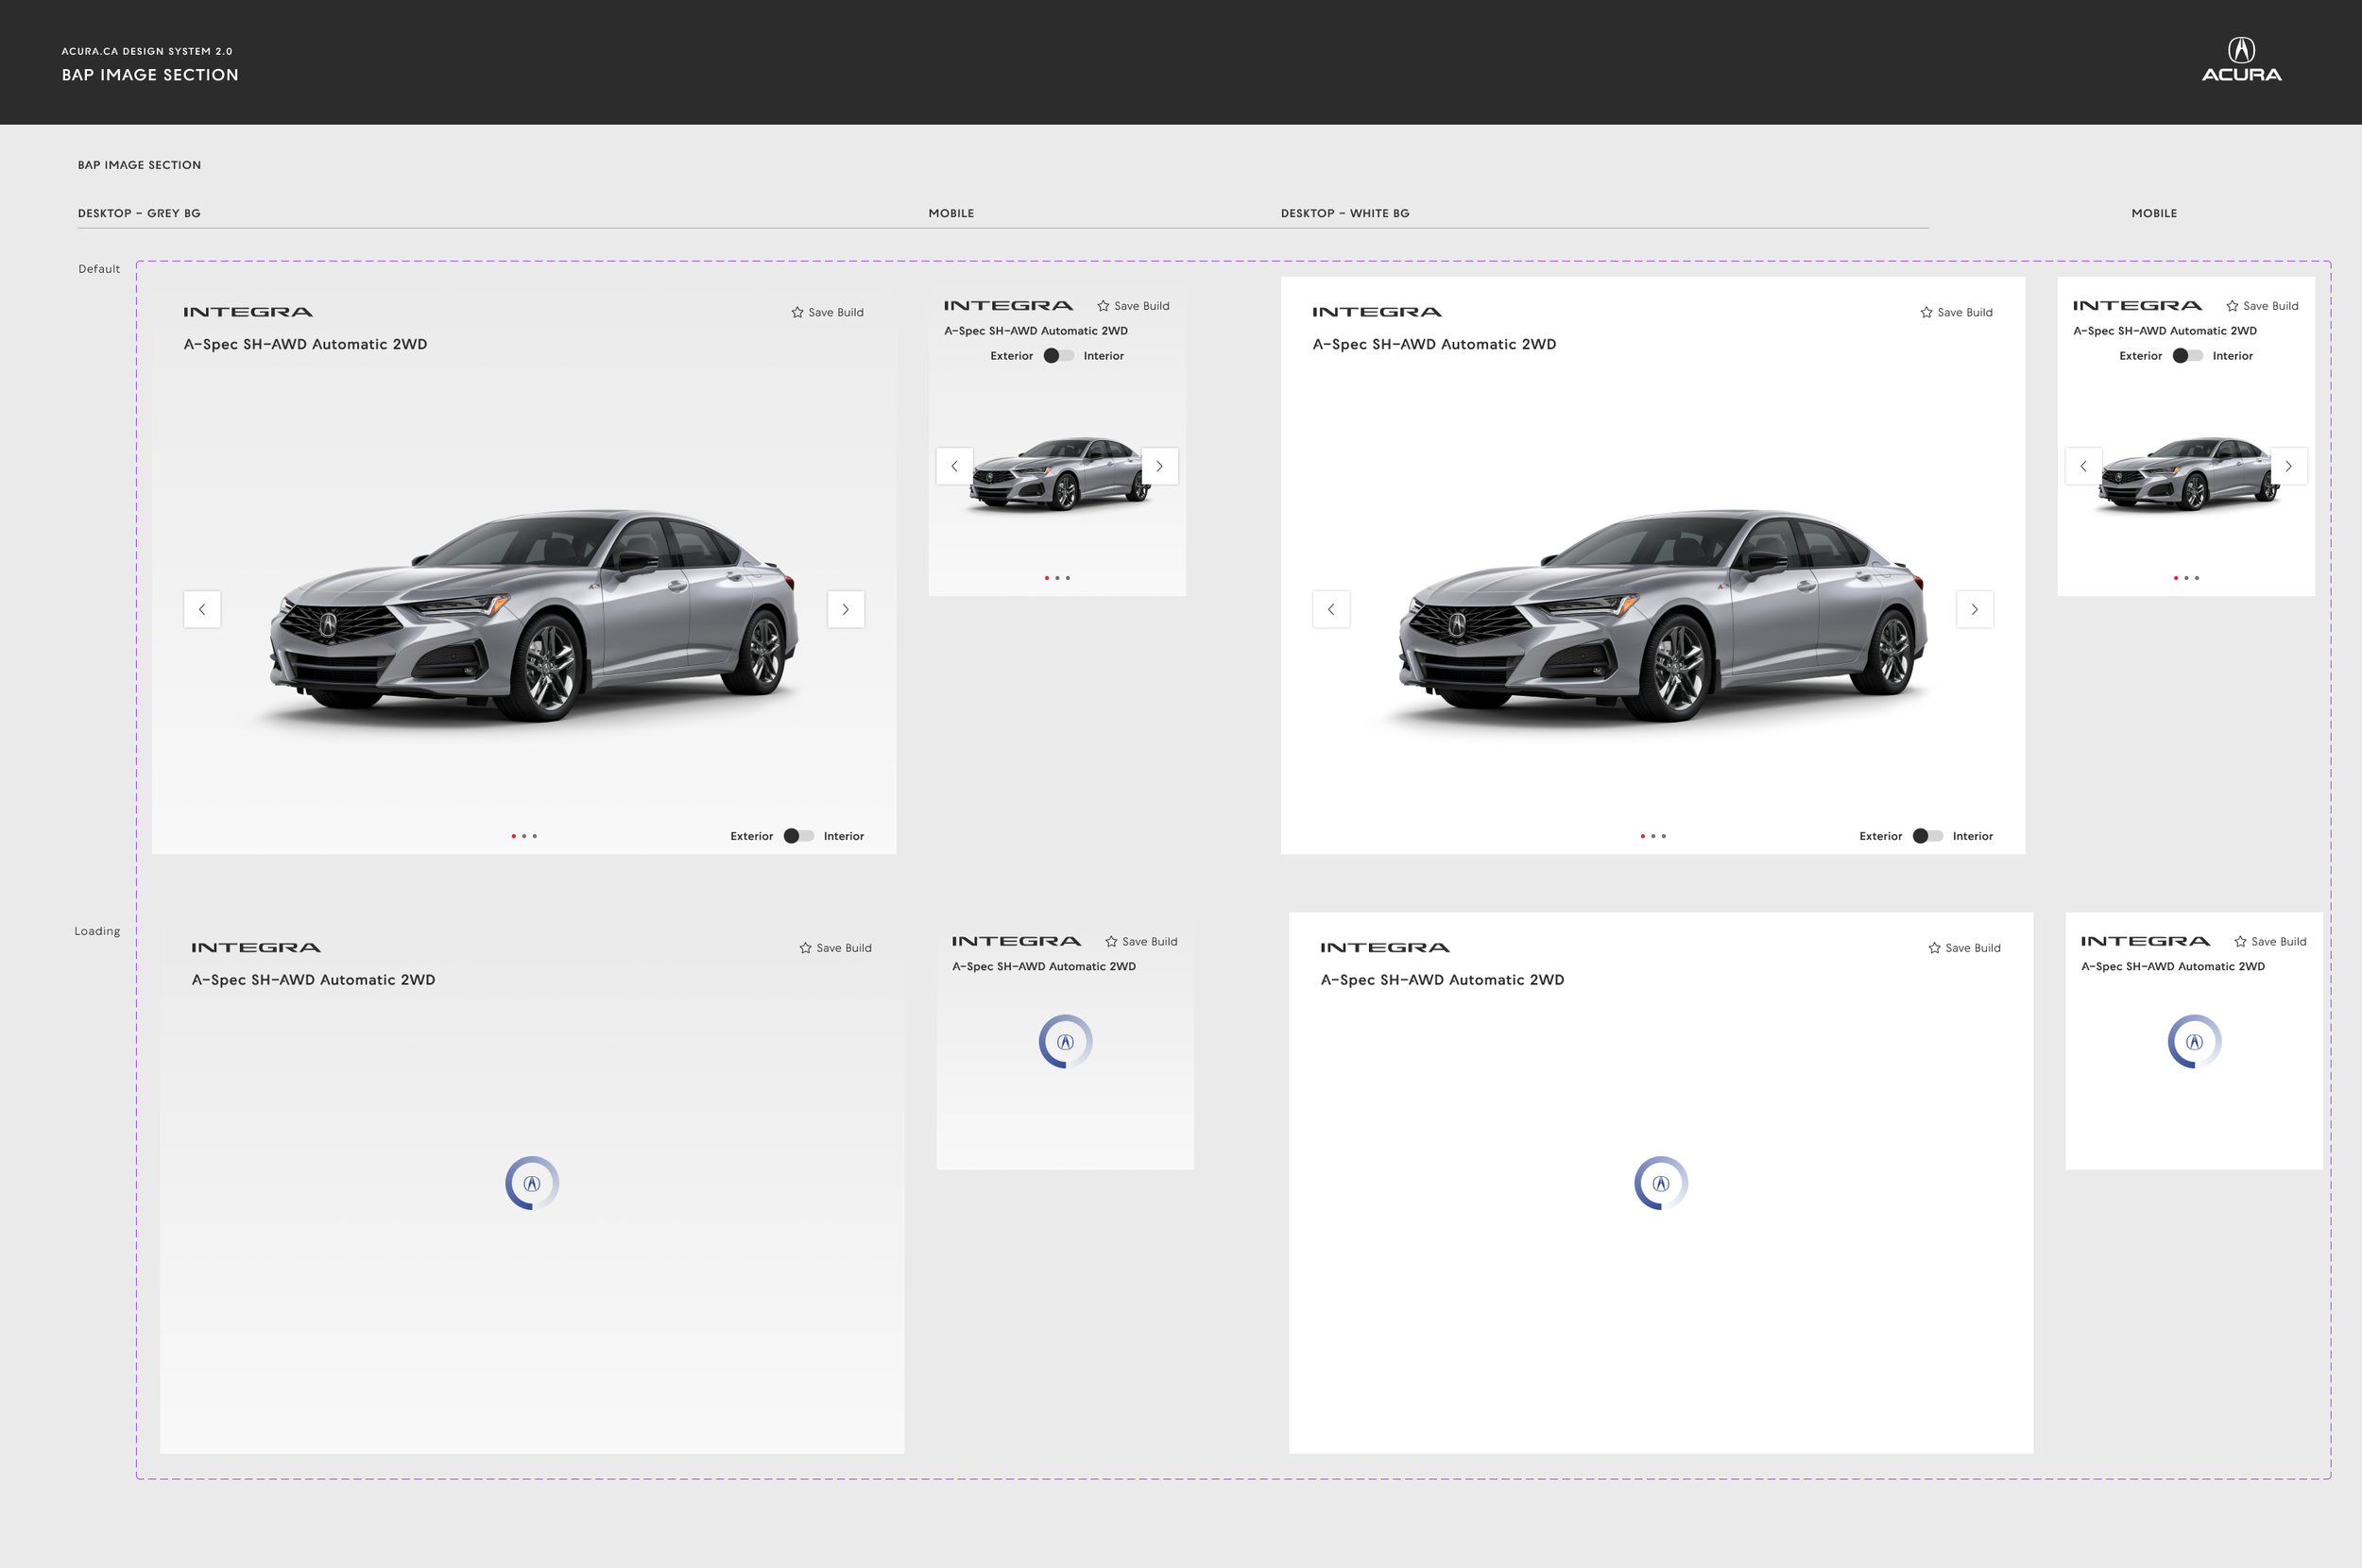The image size is (2362, 1568).
Task: Select Interior label in grey mobile default card
Action: [x=1104, y=356]
